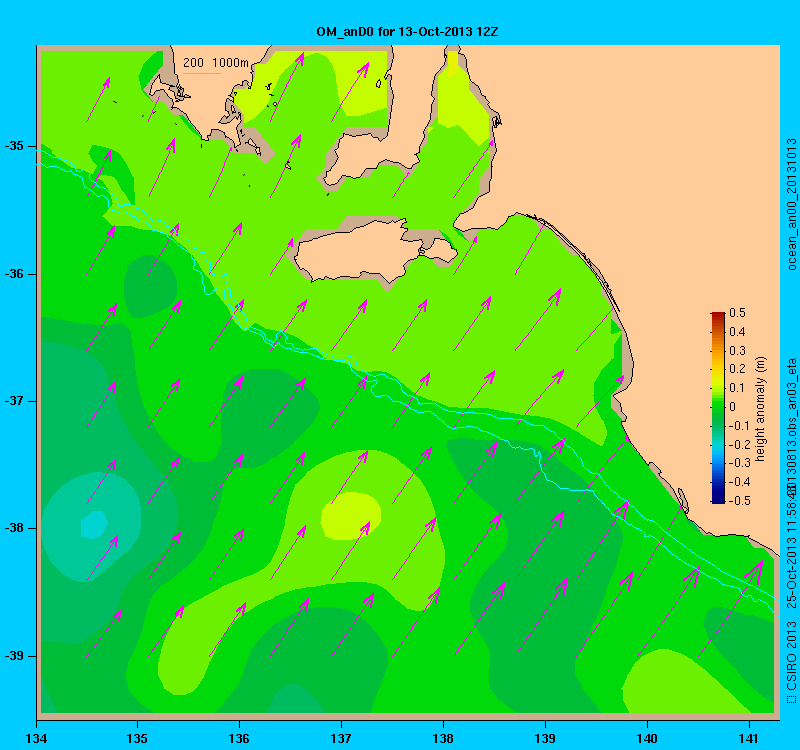Image resolution: width=800 pixels, height=750 pixels.
Task: Click the longitude 139 axis label
Action: (x=545, y=738)
